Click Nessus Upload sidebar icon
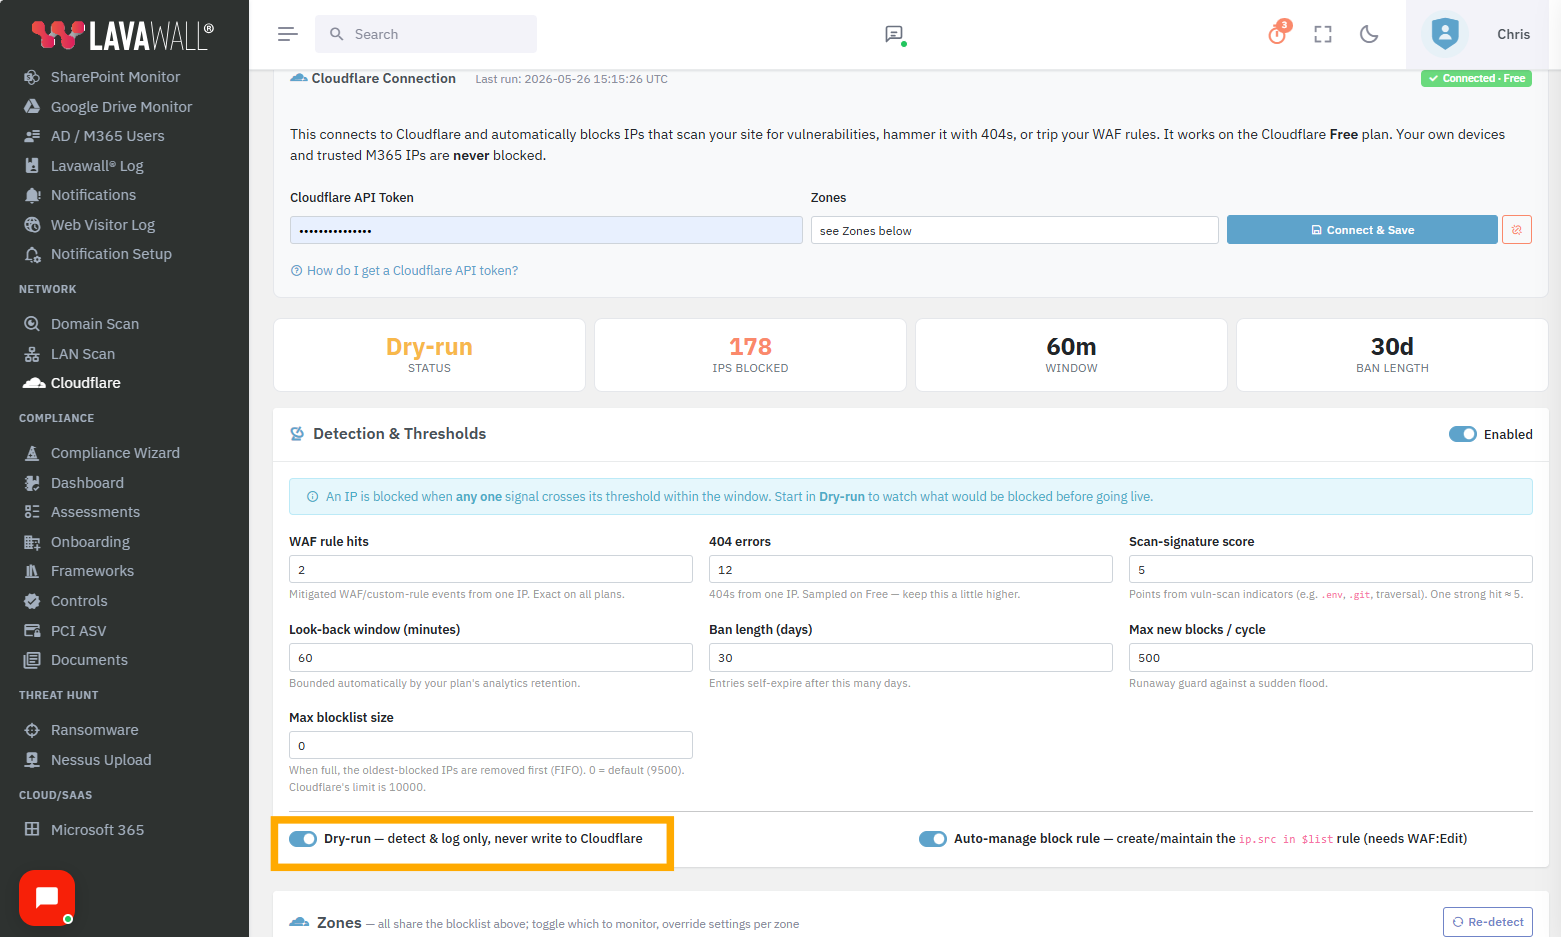Viewport: 1561px width, 937px height. (x=32, y=760)
